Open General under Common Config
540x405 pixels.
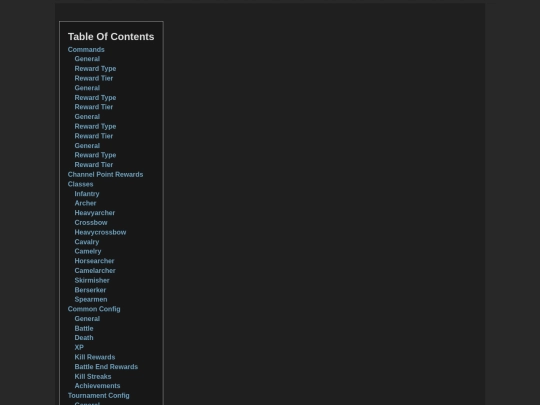(87, 319)
